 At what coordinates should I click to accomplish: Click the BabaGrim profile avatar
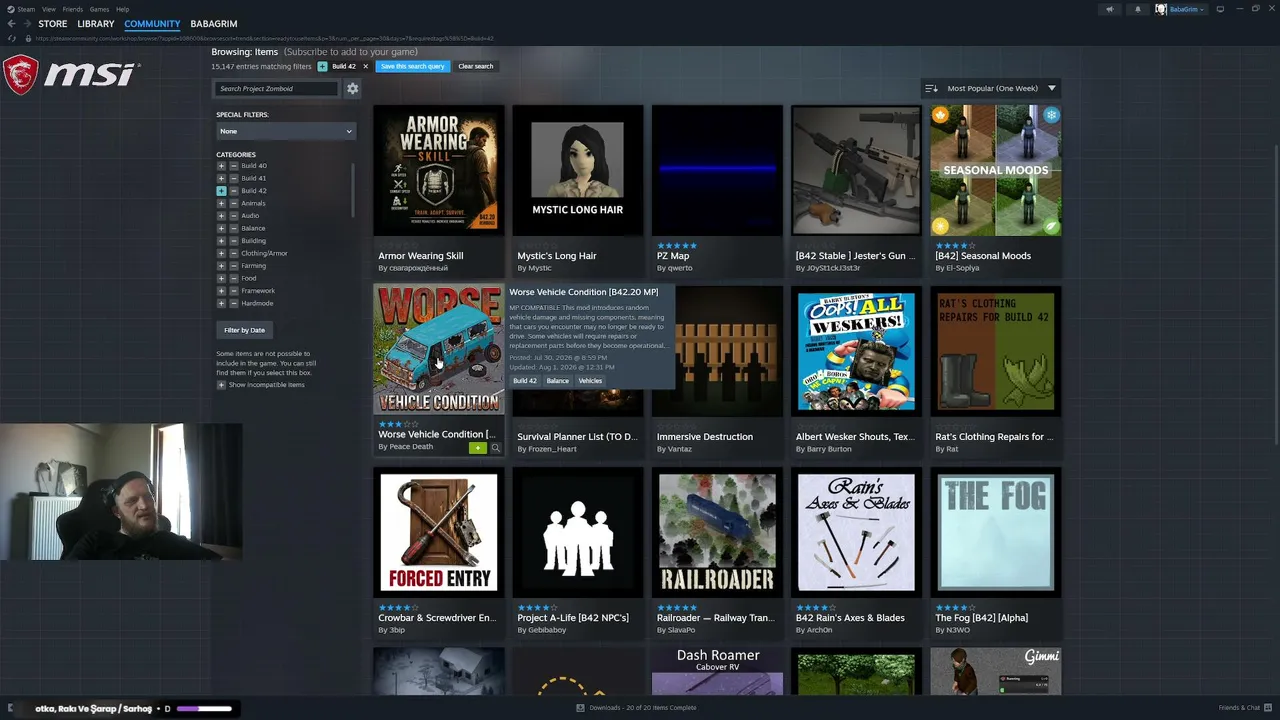[x=1161, y=9]
